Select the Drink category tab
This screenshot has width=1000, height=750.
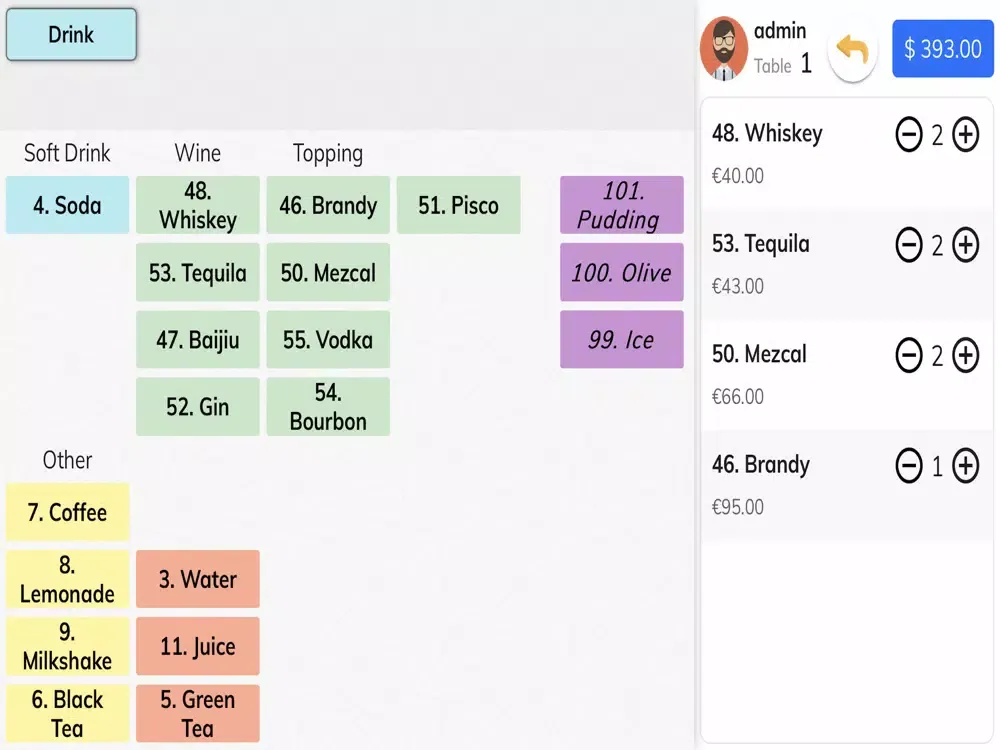pyautogui.click(x=71, y=35)
